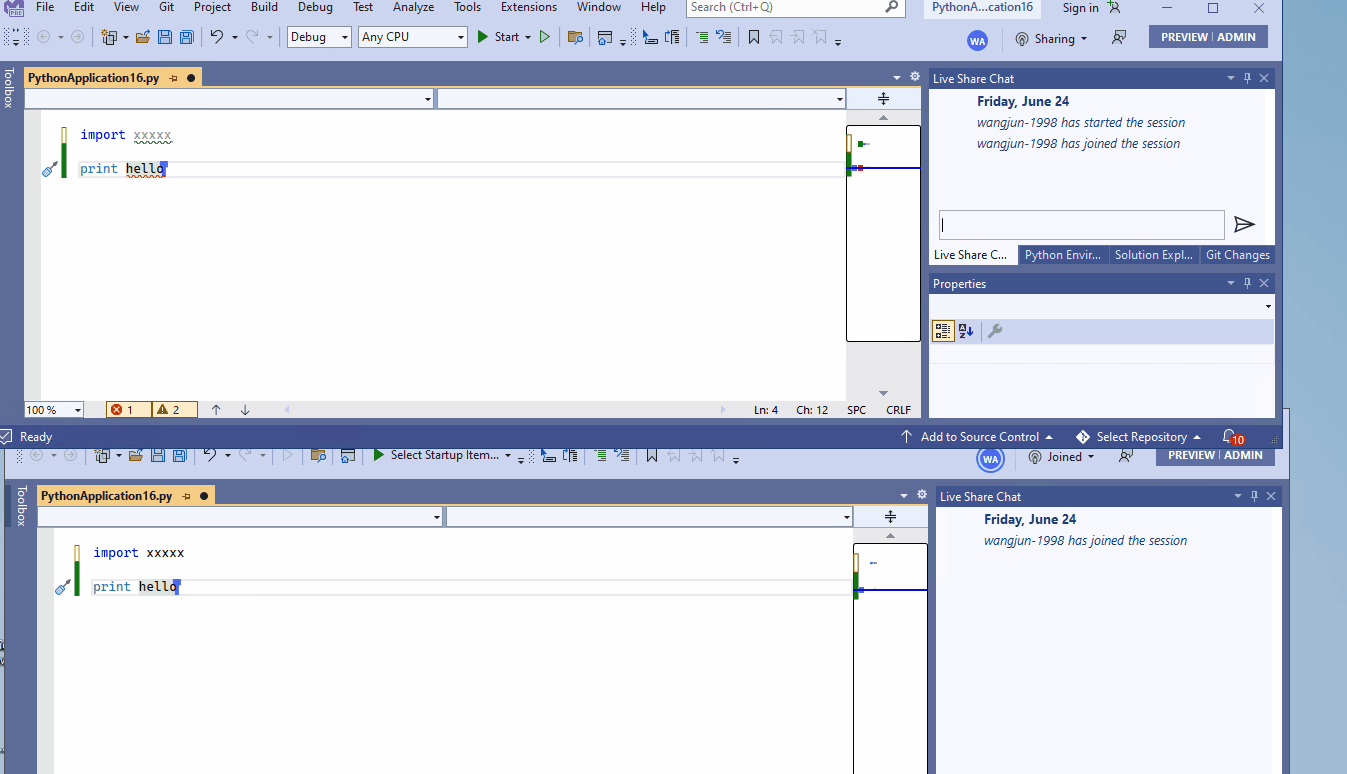Switch to Live Share Chat tab
The width and height of the screenshot is (1347, 774).
(x=972, y=255)
